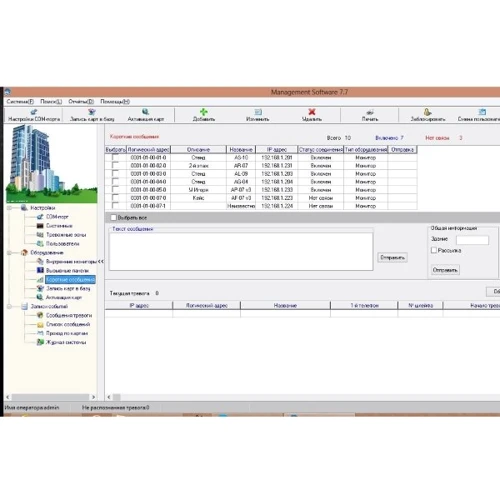This screenshot has width=500, height=500.
Task: Click the Тип оборудования column header
Action: click(366, 150)
